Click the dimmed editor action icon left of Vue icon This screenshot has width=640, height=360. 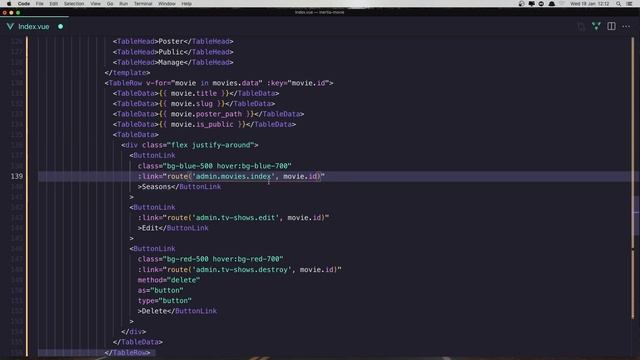pyautogui.click(x=581, y=27)
